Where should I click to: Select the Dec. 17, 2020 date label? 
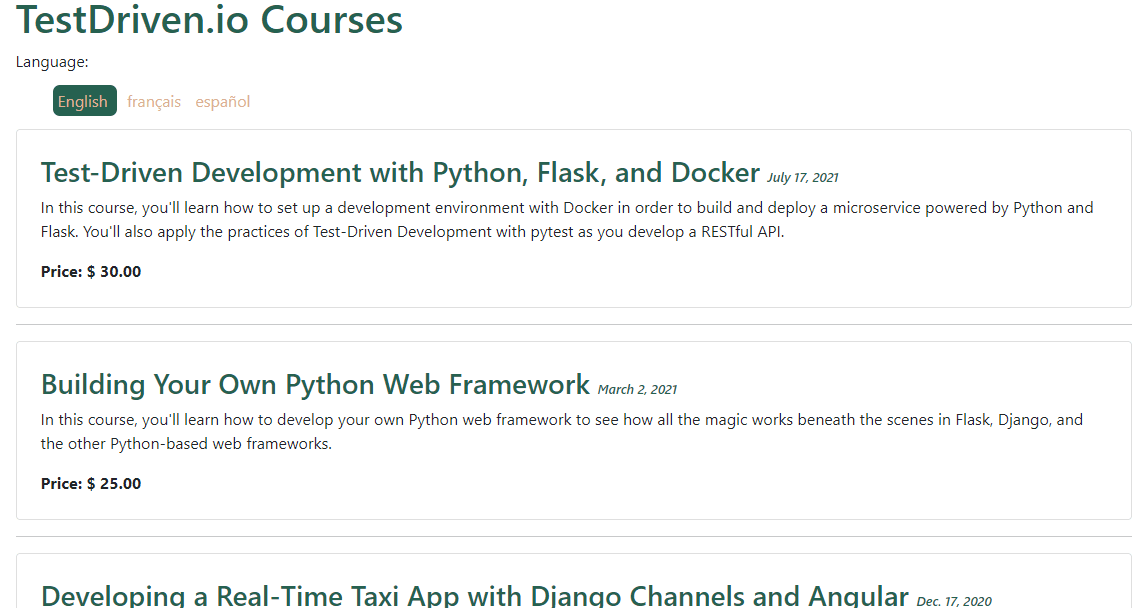(954, 600)
